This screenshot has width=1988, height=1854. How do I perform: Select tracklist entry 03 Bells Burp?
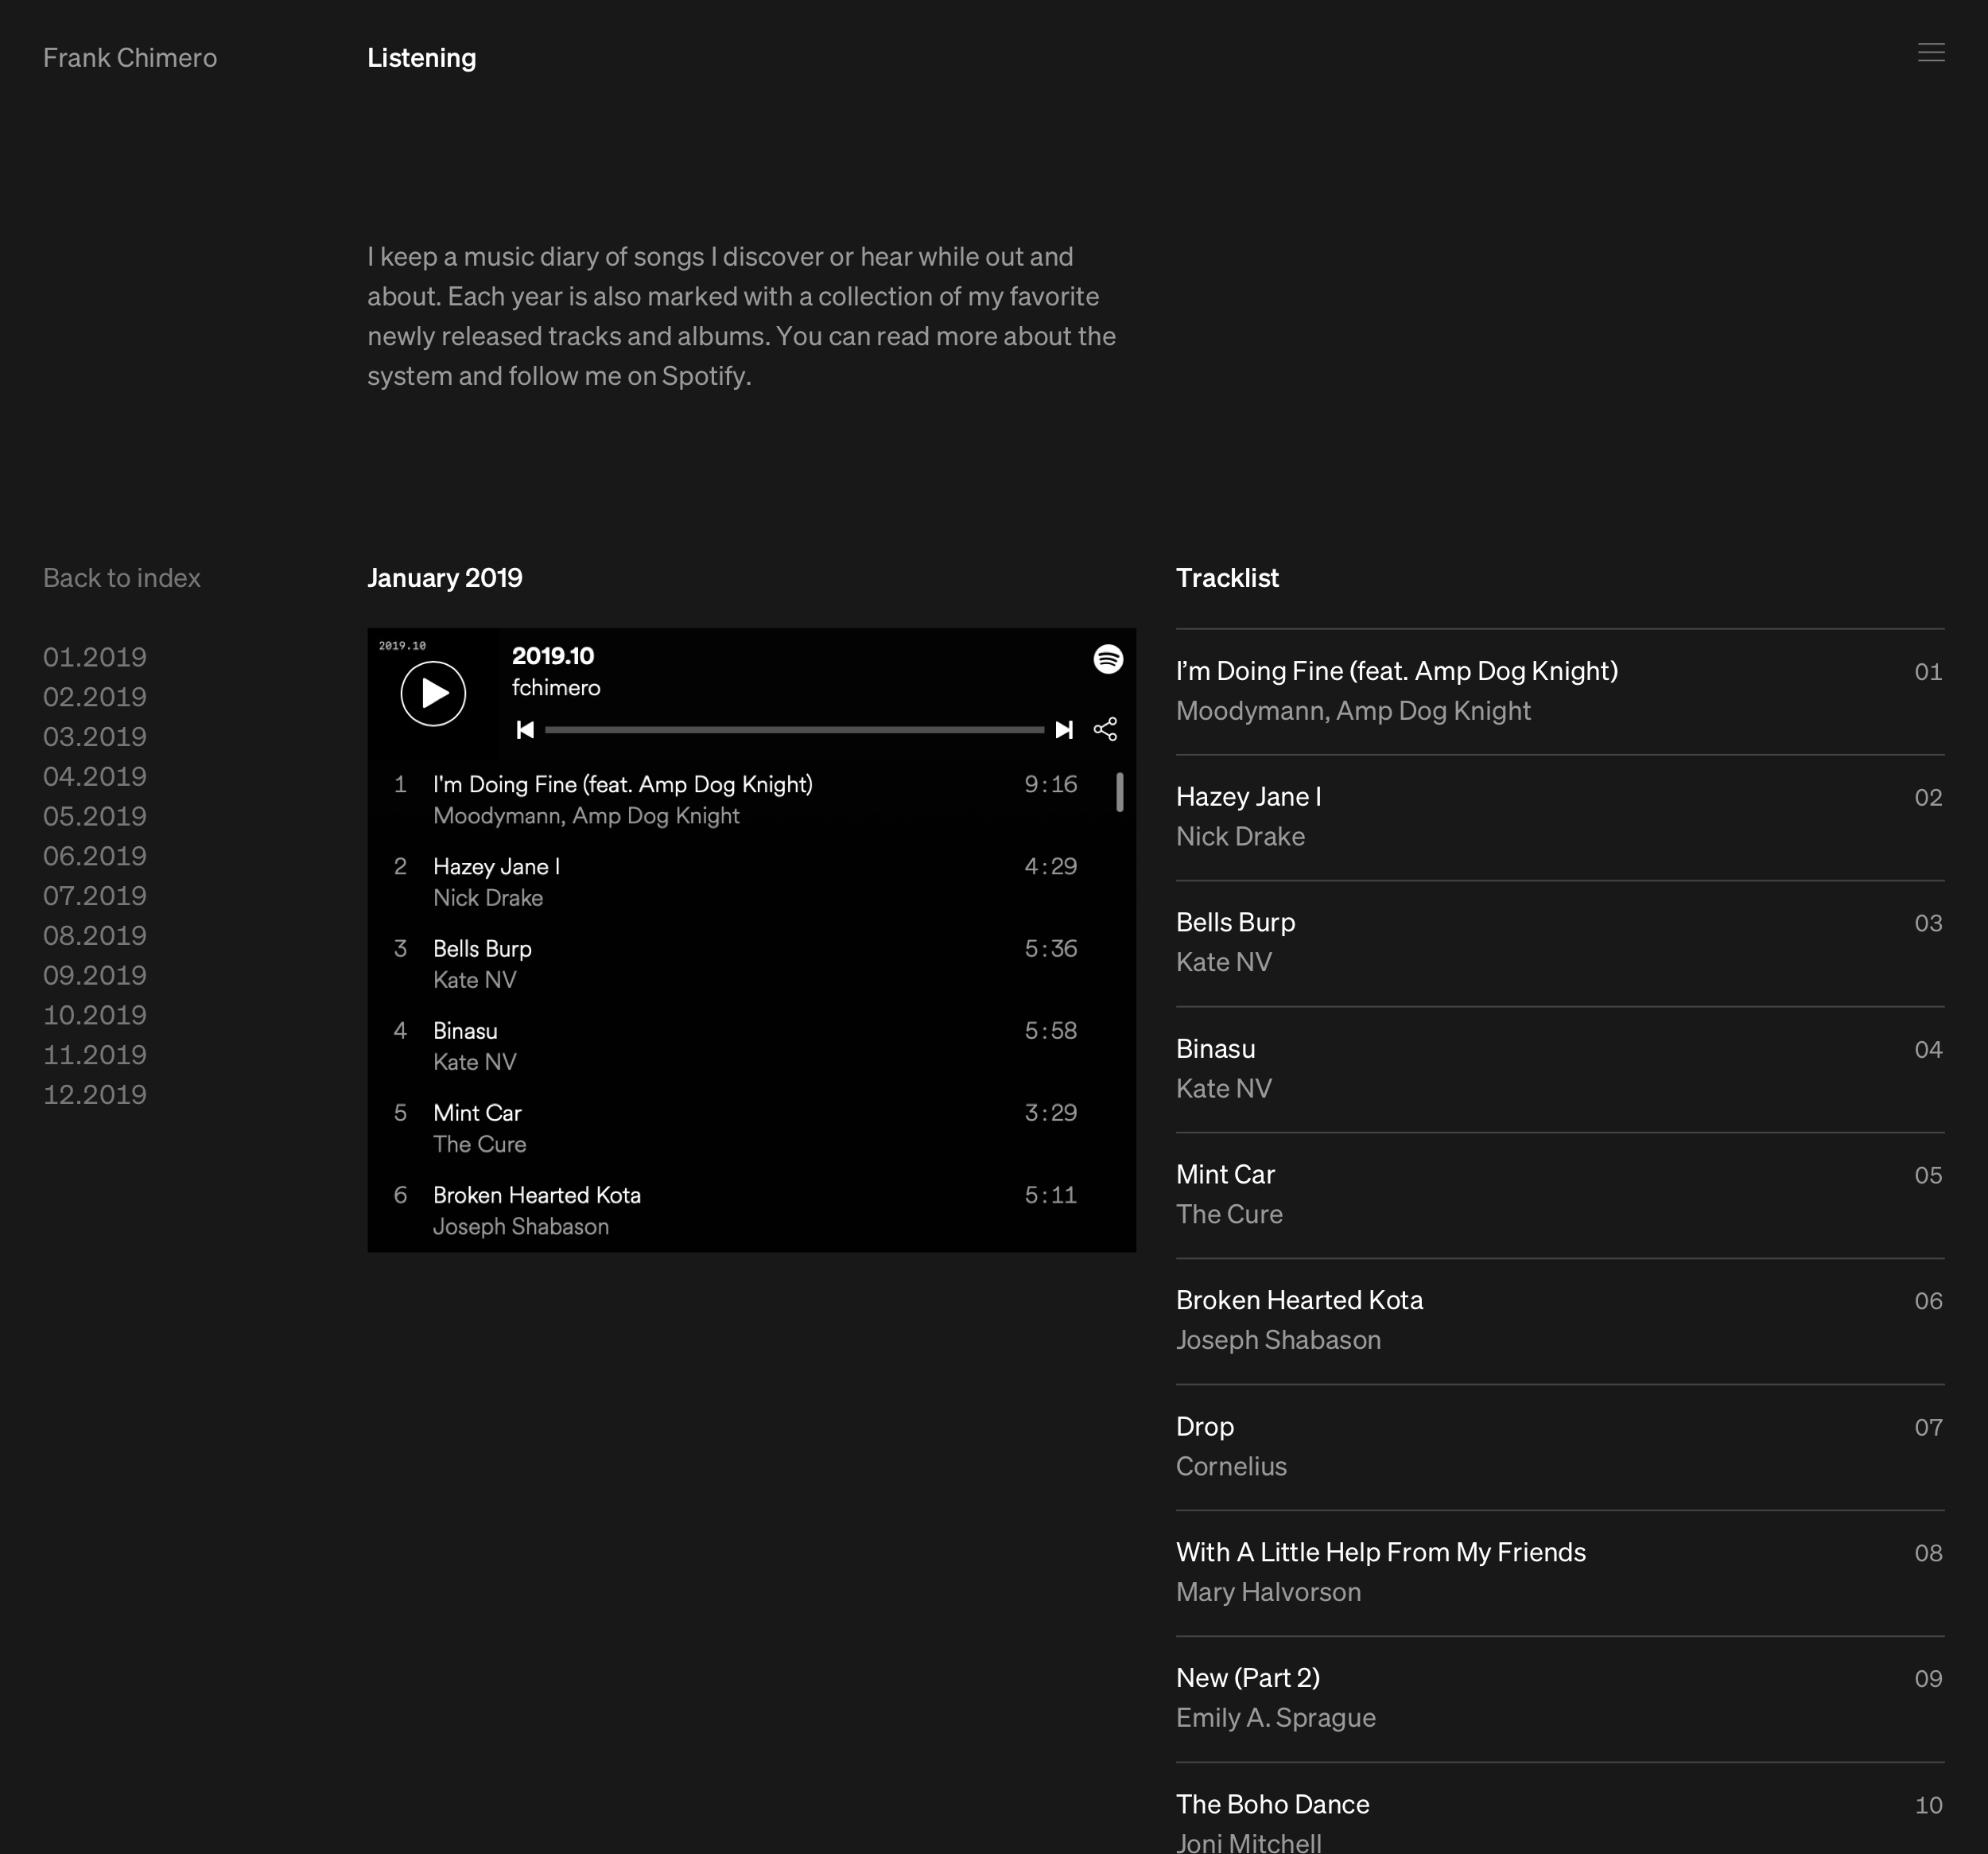[1560, 943]
